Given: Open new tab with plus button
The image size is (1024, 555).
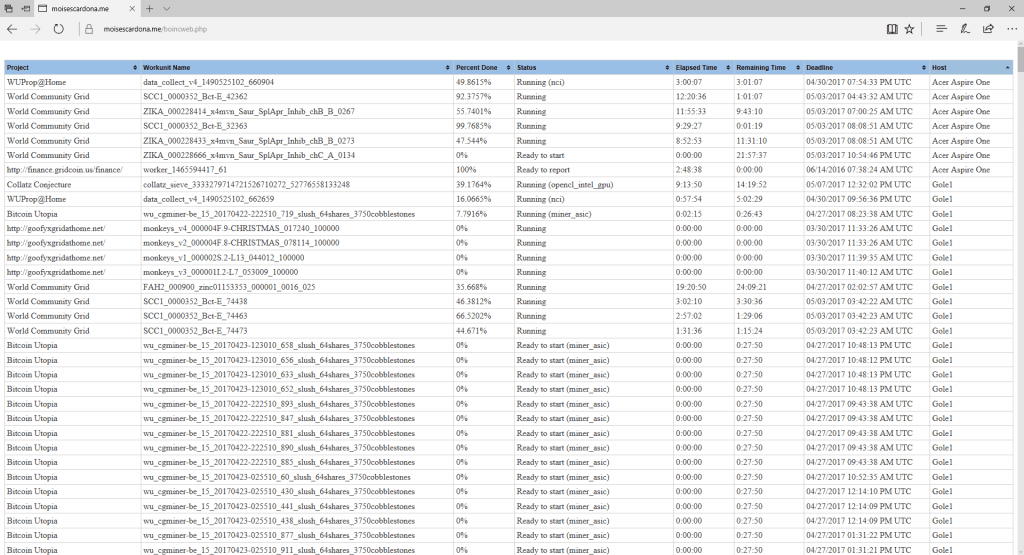Looking at the screenshot, I should [150, 8].
